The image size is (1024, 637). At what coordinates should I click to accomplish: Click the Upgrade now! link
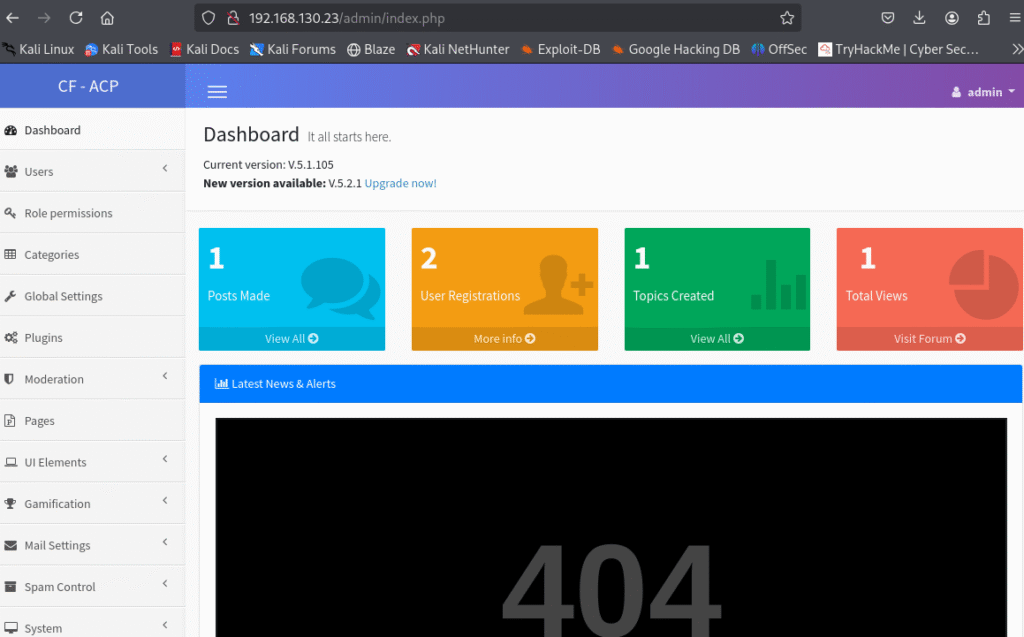click(x=400, y=184)
